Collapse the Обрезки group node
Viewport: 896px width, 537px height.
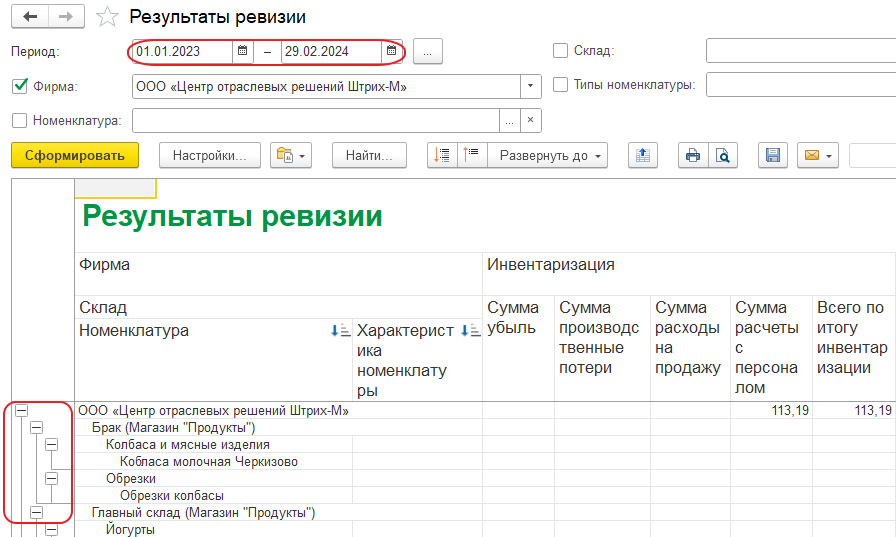click(x=51, y=478)
